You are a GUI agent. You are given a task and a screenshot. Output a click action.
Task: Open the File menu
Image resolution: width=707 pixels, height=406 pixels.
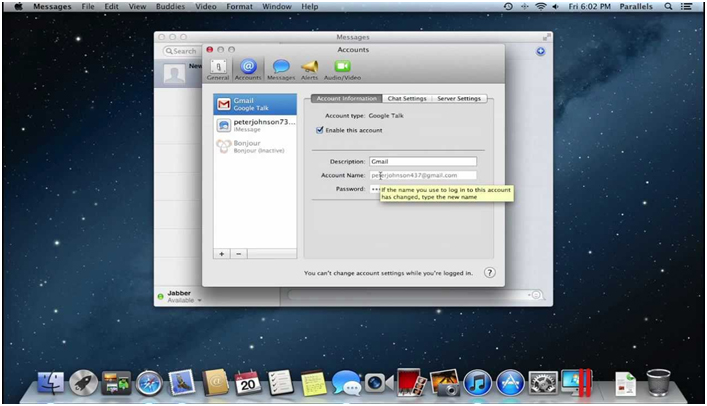coord(88,6)
